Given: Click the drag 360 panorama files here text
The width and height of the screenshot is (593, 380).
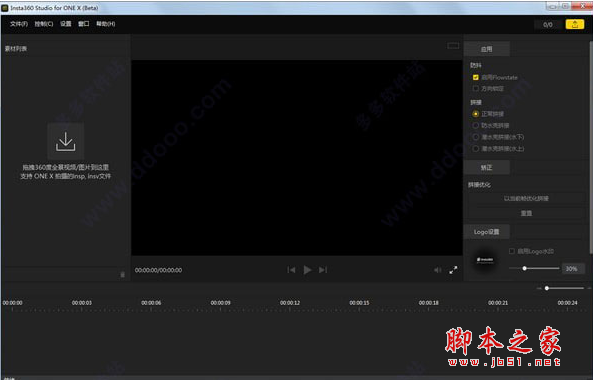Looking at the screenshot, I should [65, 167].
